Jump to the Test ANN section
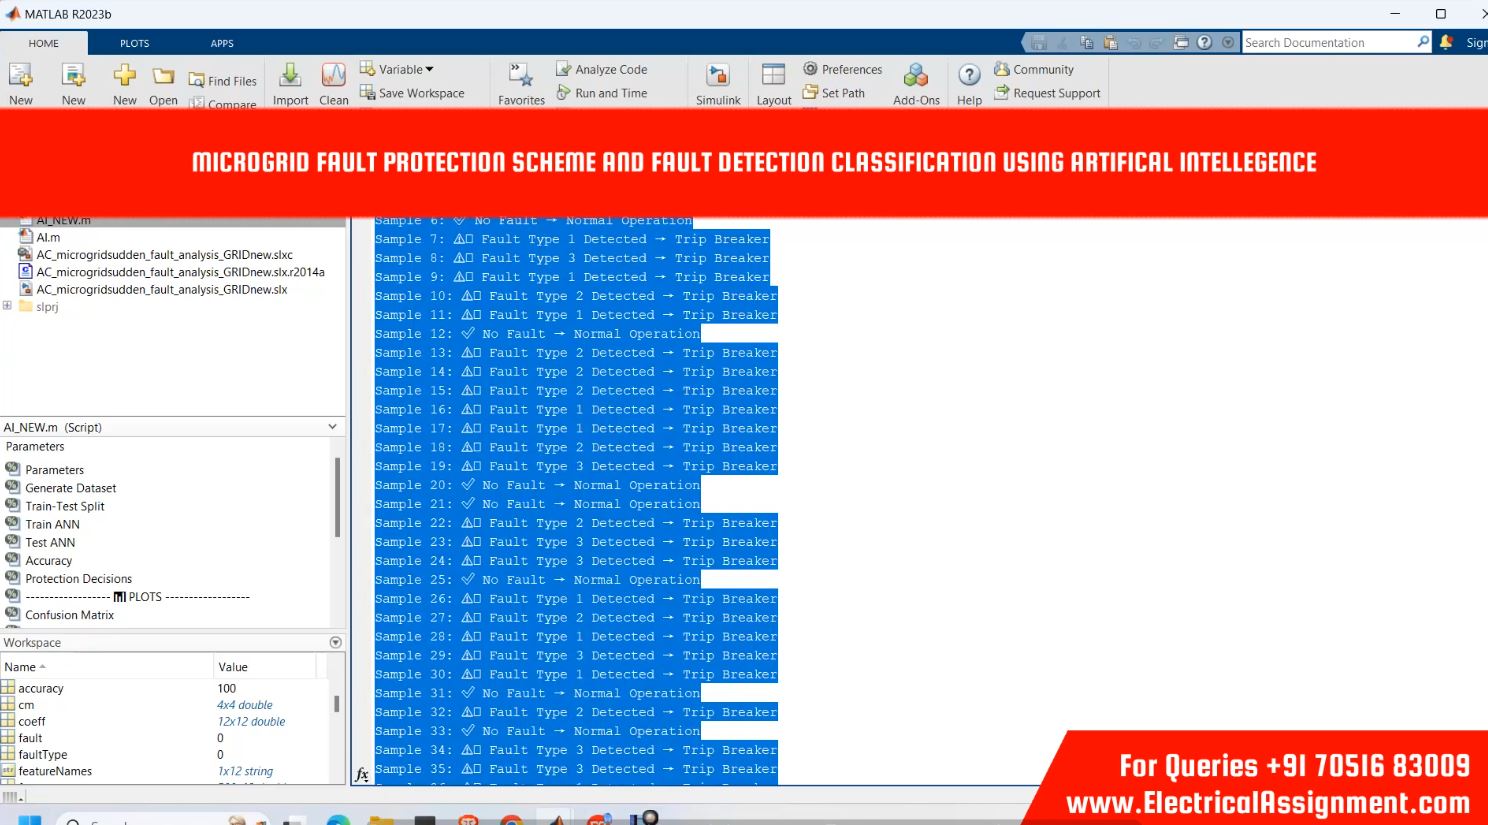This screenshot has width=1488, height=825. 50,542
